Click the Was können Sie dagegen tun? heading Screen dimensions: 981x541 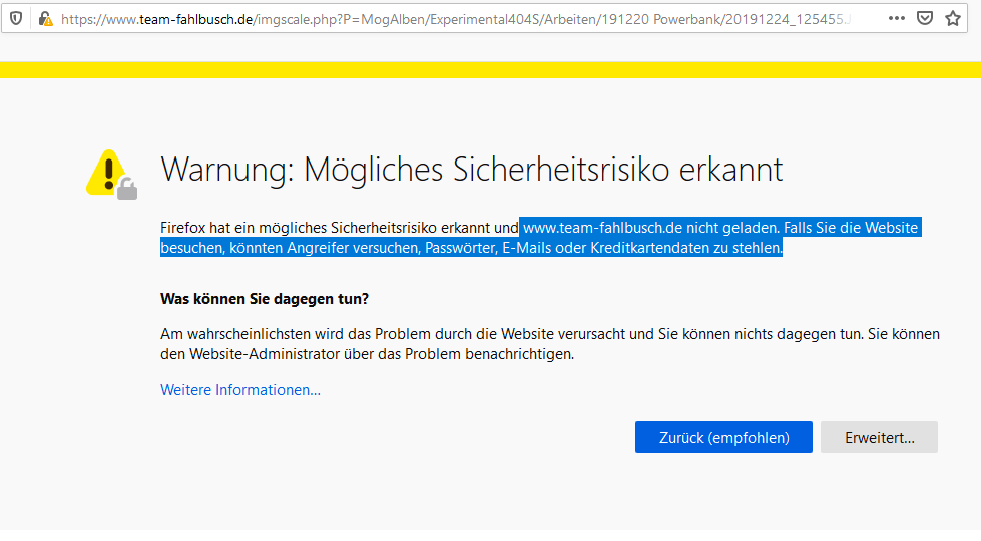pyautogui.click(x=264, y=299)
